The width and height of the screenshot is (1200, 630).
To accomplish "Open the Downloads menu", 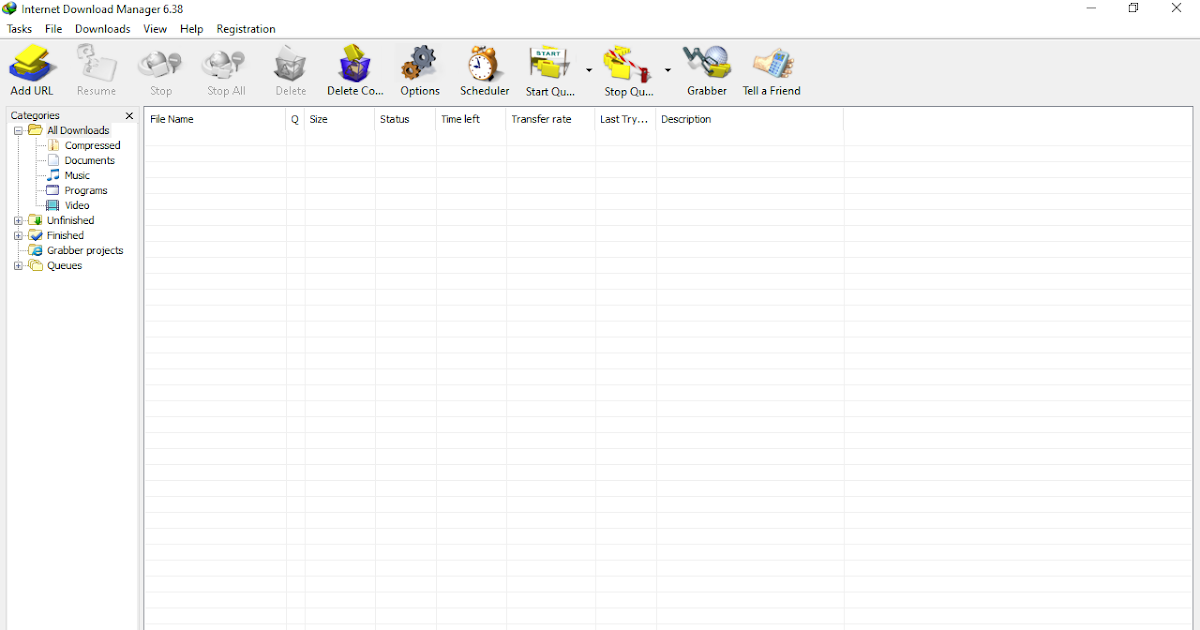I will 102,29.
